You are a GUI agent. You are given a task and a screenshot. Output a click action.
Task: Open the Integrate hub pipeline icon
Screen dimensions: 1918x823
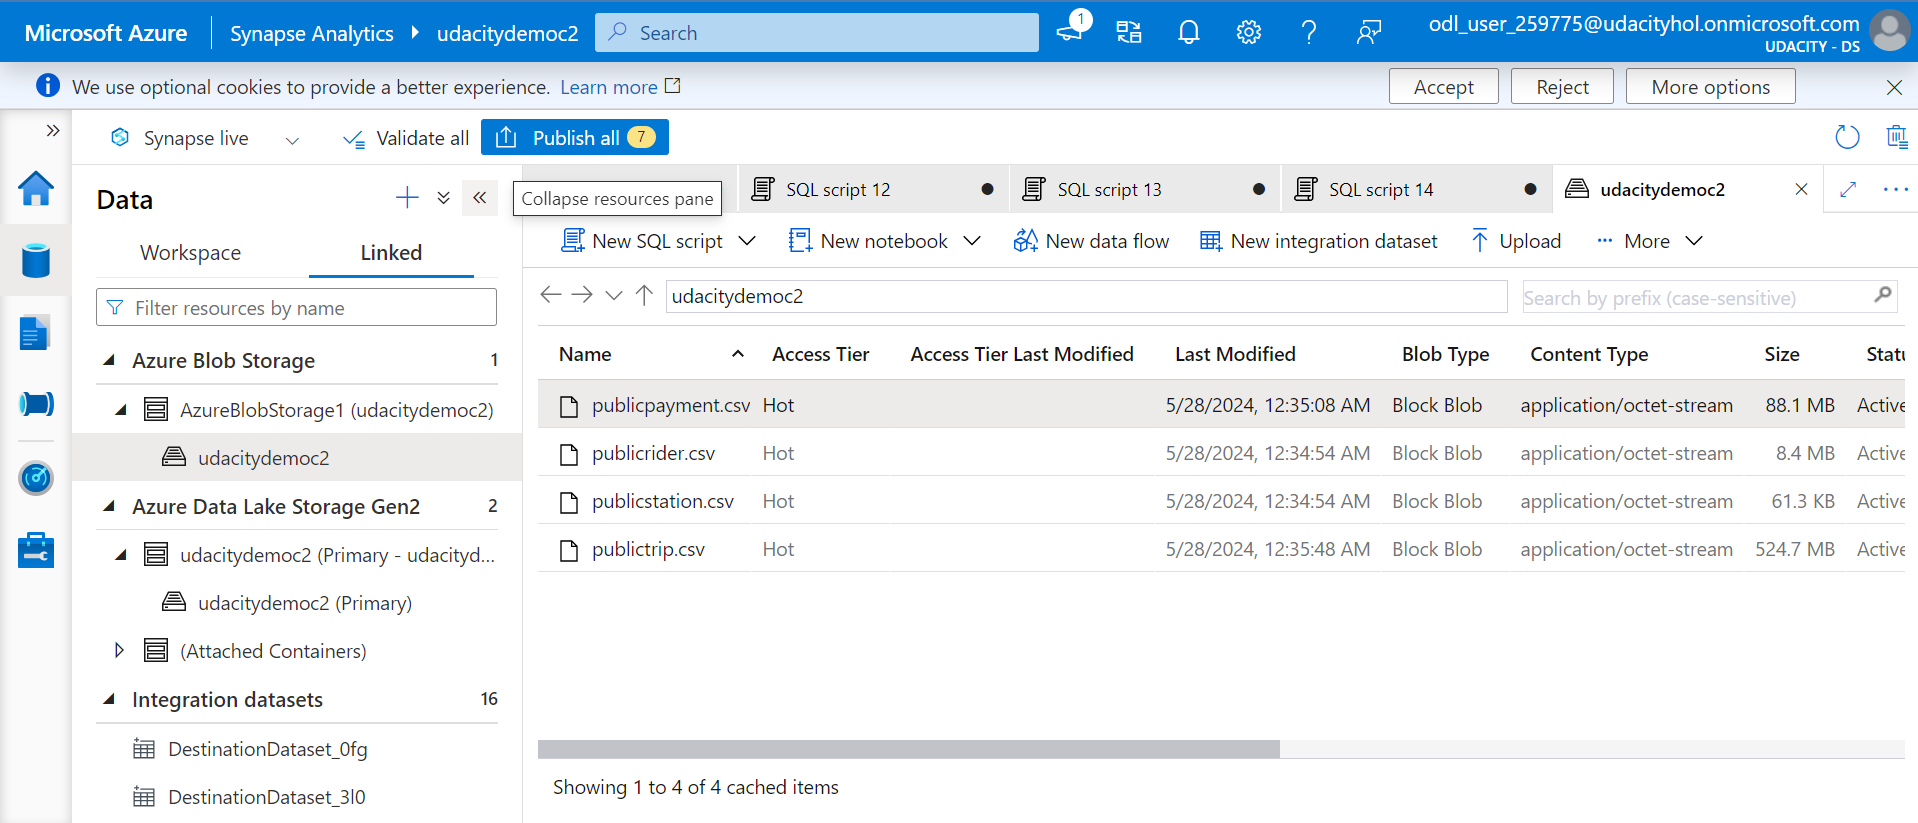(x=36, y=404)
